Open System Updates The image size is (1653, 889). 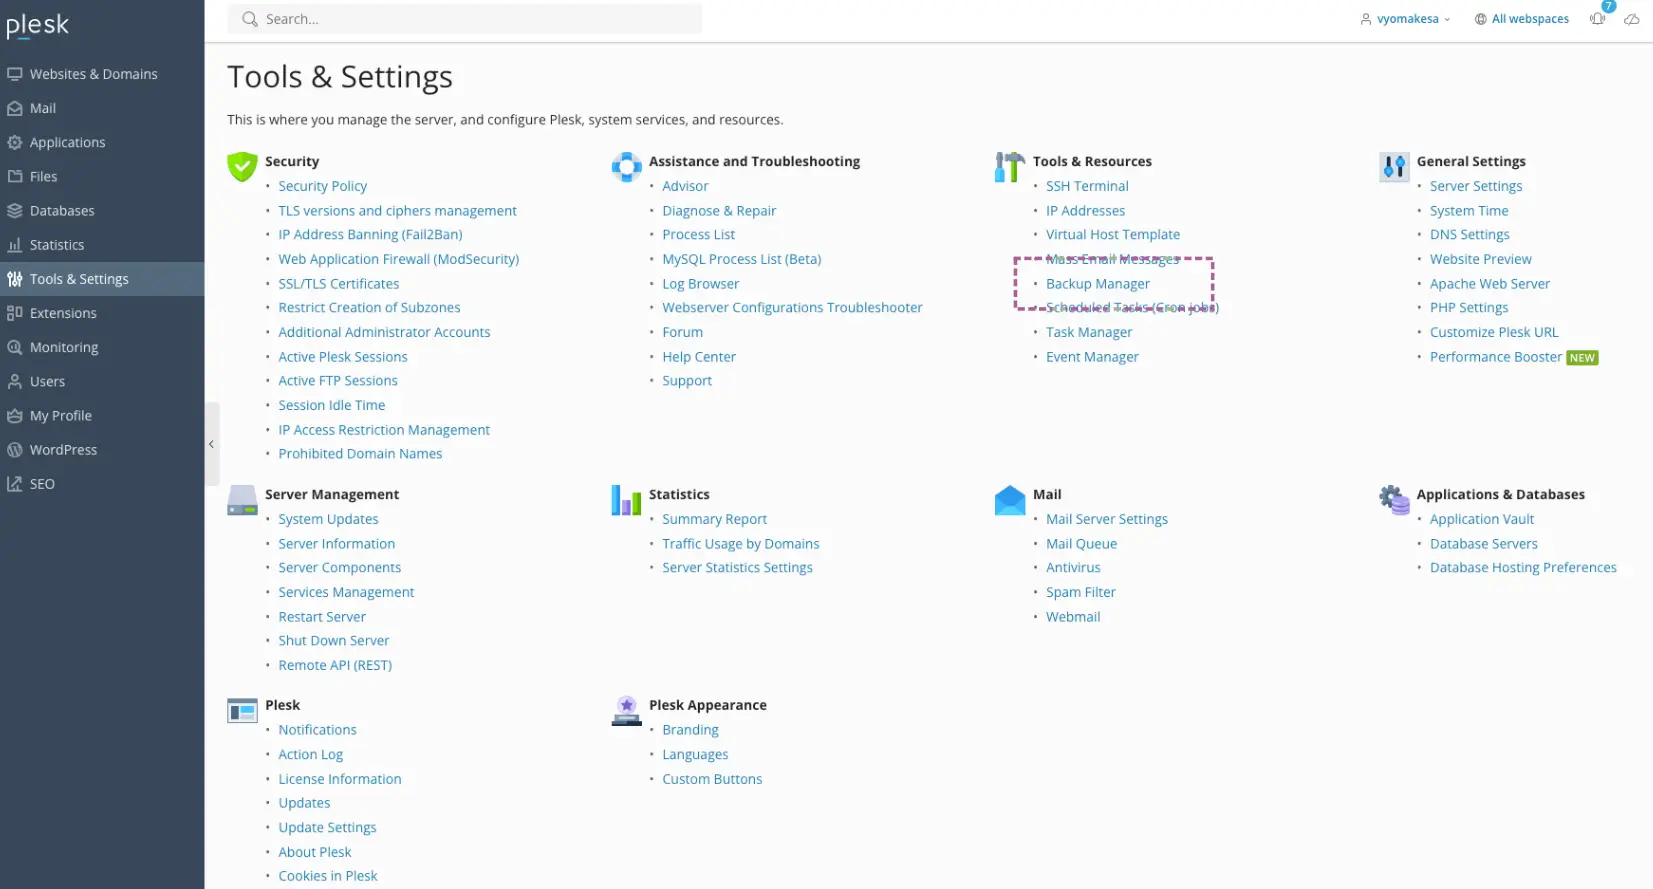[x=328, y=519]
